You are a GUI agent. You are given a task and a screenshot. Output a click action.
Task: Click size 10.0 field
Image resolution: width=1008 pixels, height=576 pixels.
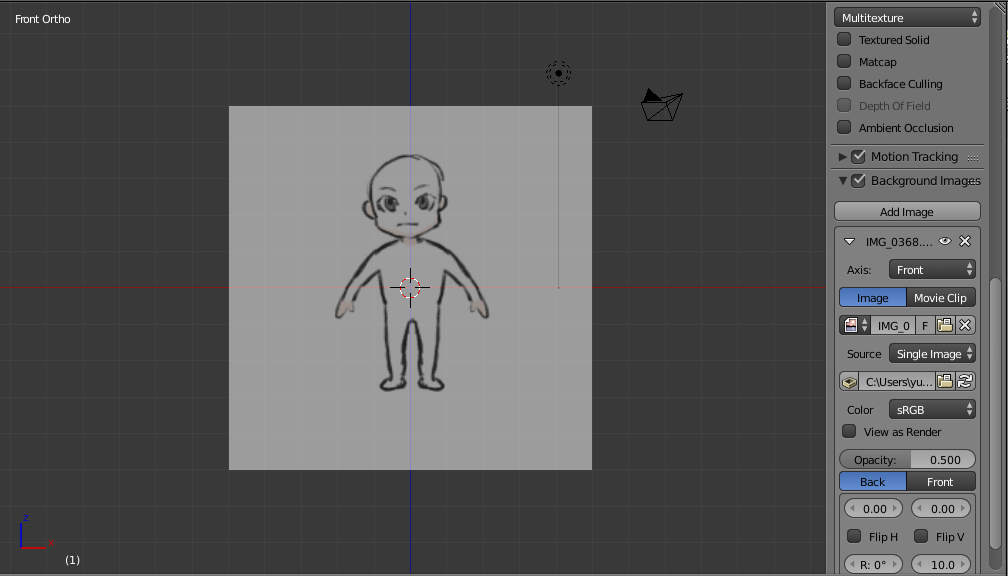point(941,564)
